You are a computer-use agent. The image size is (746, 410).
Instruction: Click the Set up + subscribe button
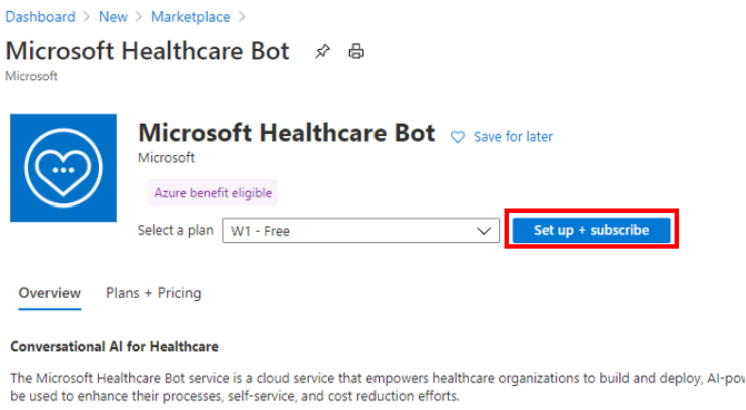click(591, 230)
